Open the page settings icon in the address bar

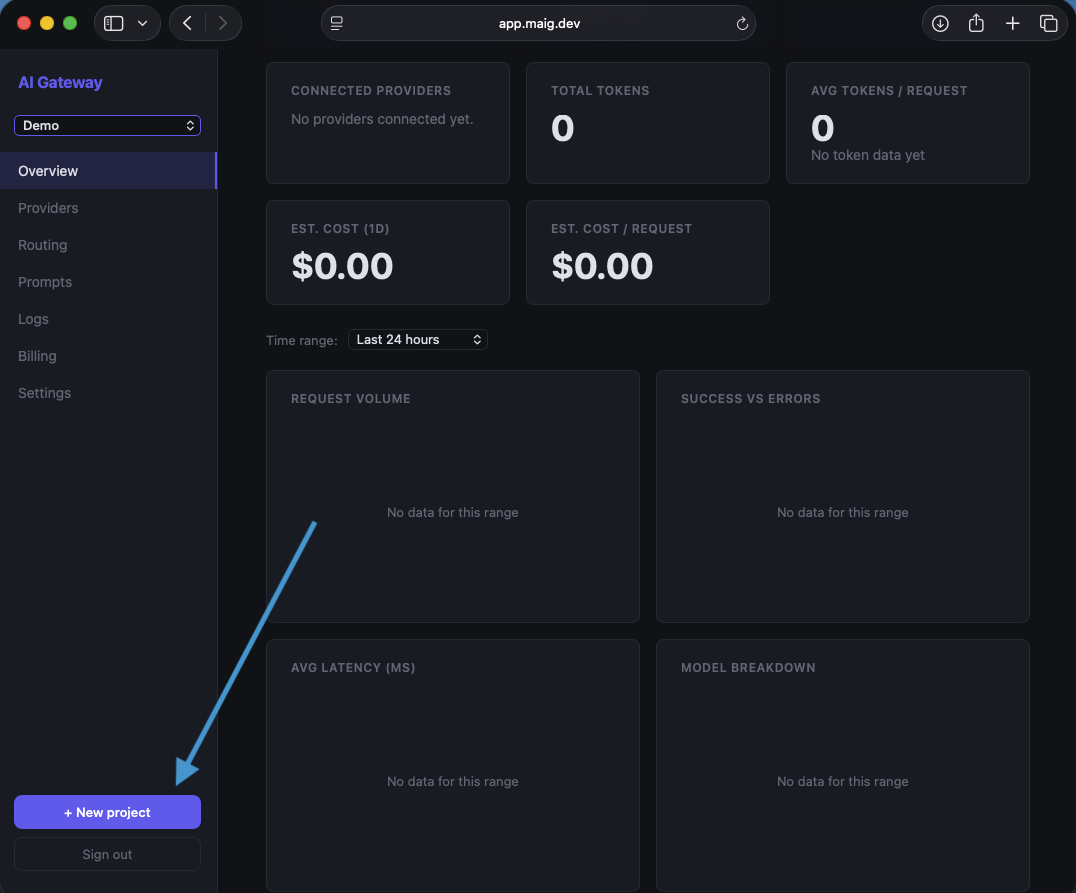click(x=336, y=23)
